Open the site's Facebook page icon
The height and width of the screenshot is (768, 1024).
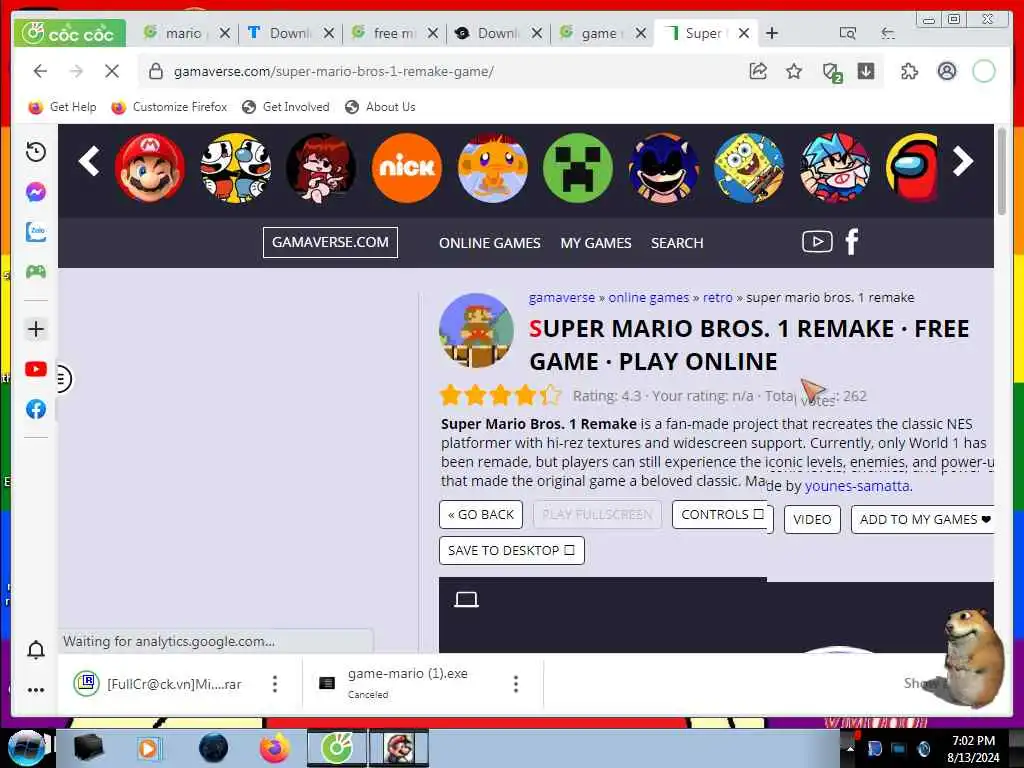tap(852, 242)
